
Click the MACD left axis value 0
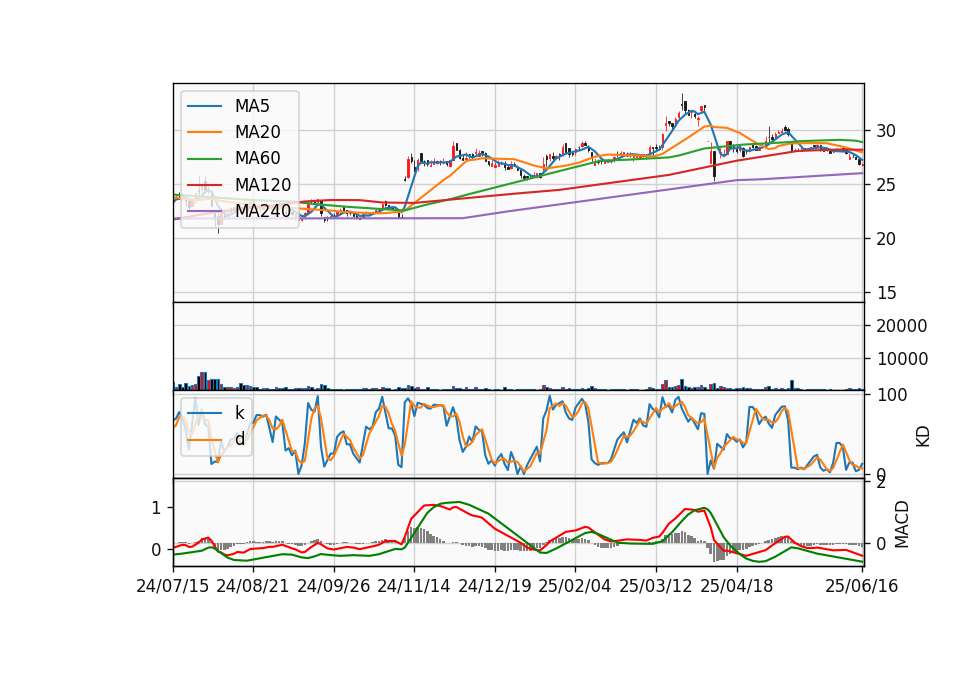coord(157,550)
